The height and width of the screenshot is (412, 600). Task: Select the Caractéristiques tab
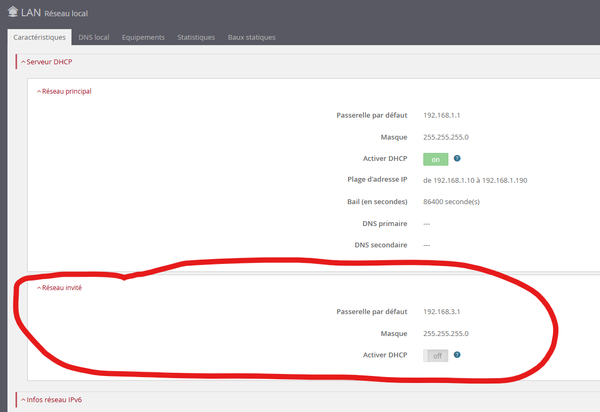(x=39, y=37)
